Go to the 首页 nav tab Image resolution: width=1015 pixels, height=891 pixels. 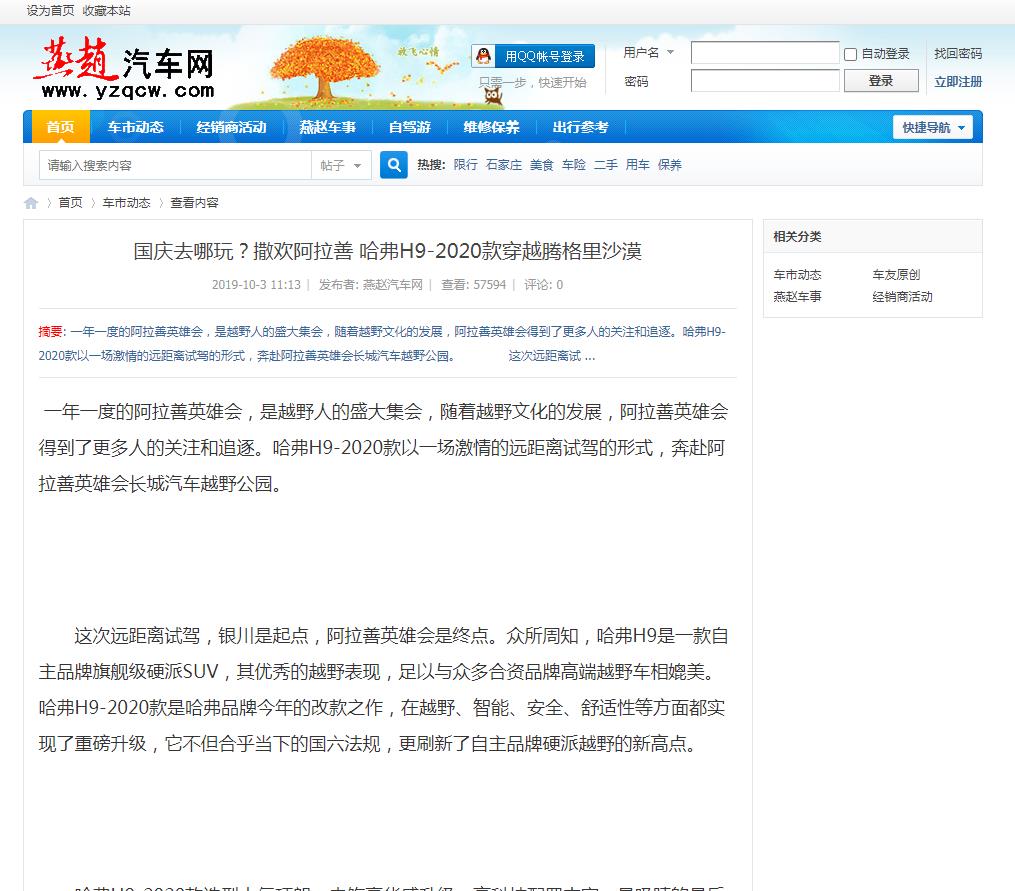click(x=60, y=127)
